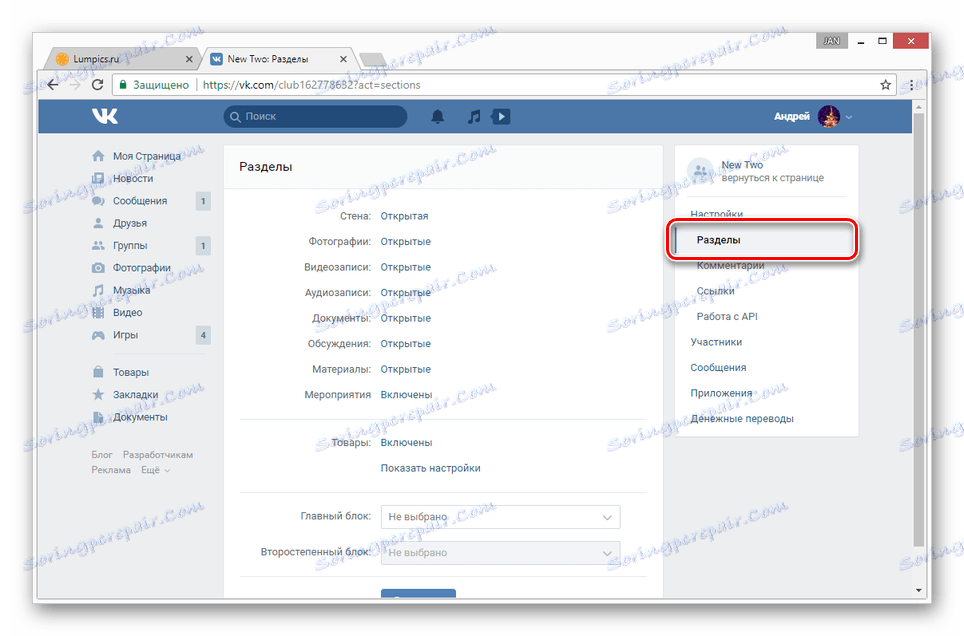964x636 pixels.
Task: Click the document icon beside Документы
Action: [x=98, y=417]
